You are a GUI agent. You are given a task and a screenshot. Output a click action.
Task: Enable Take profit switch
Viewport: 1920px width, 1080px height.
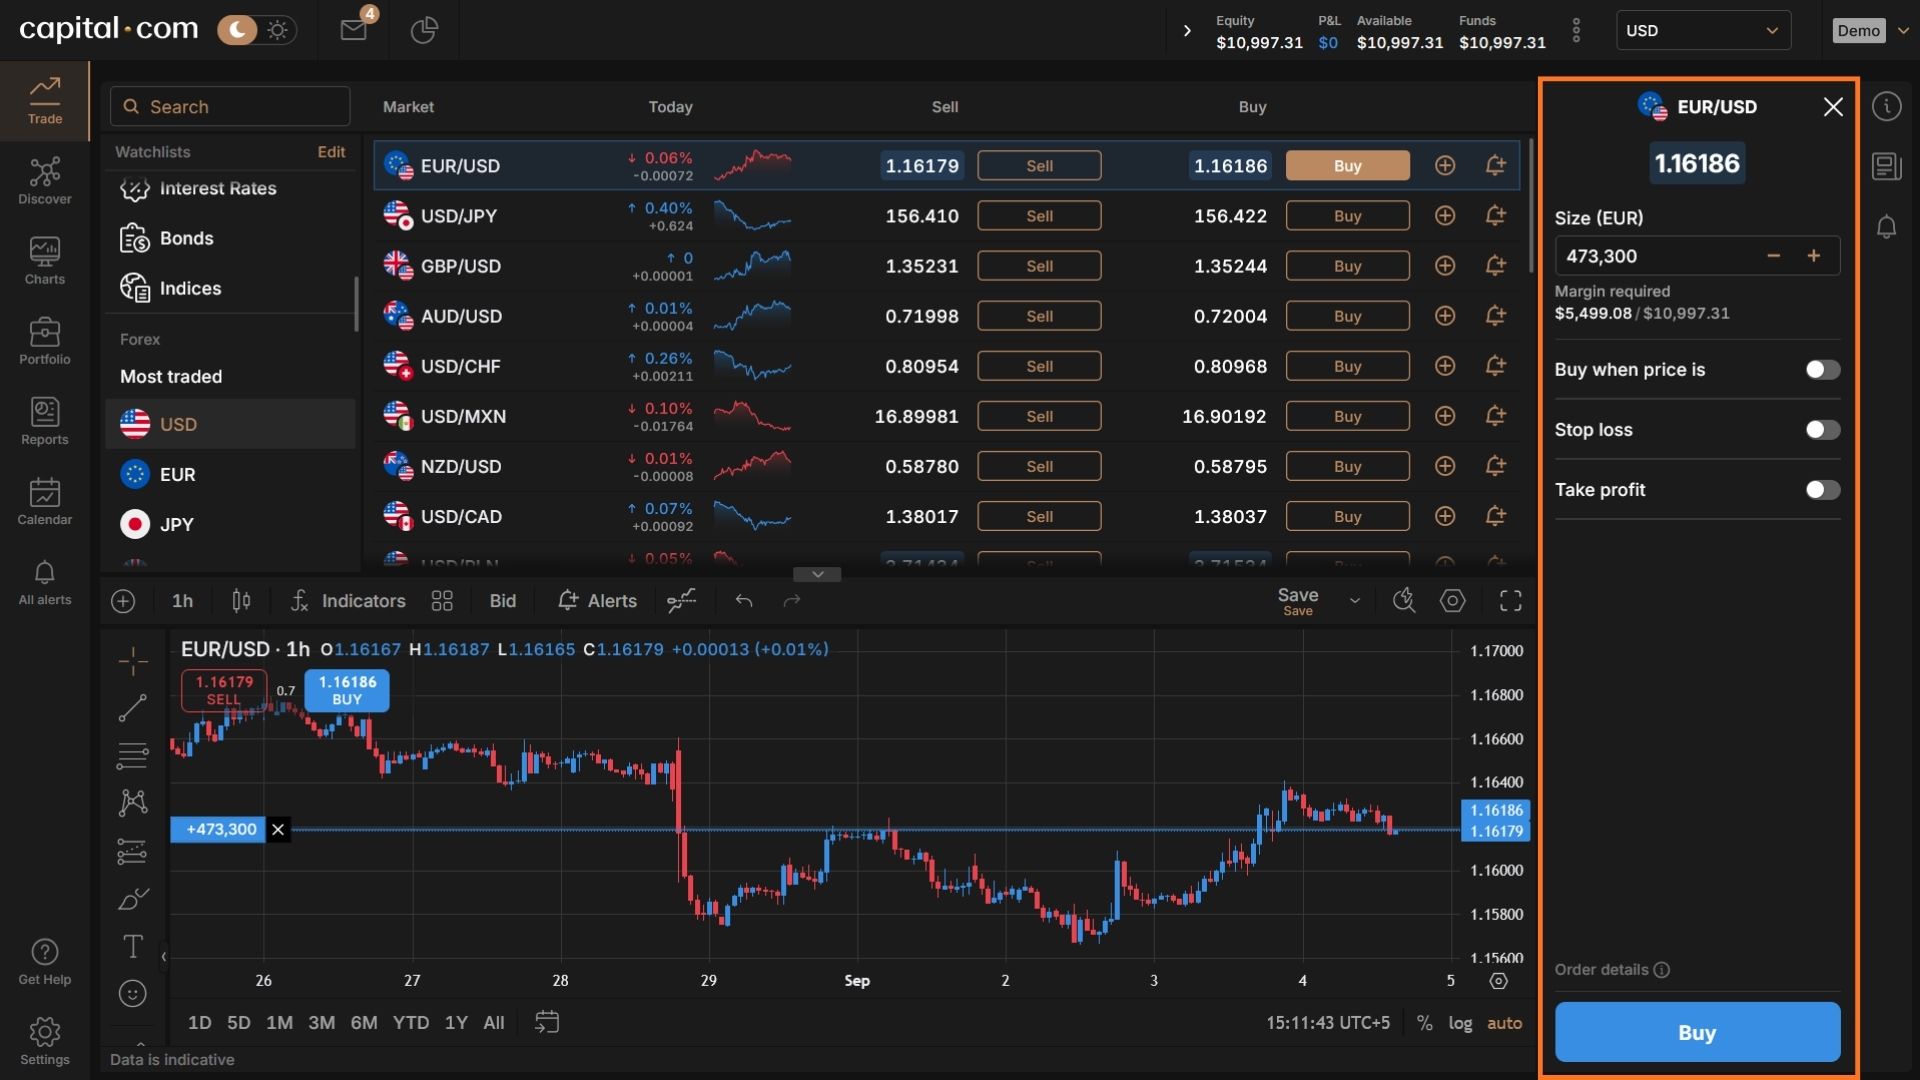click(1822, 490)
